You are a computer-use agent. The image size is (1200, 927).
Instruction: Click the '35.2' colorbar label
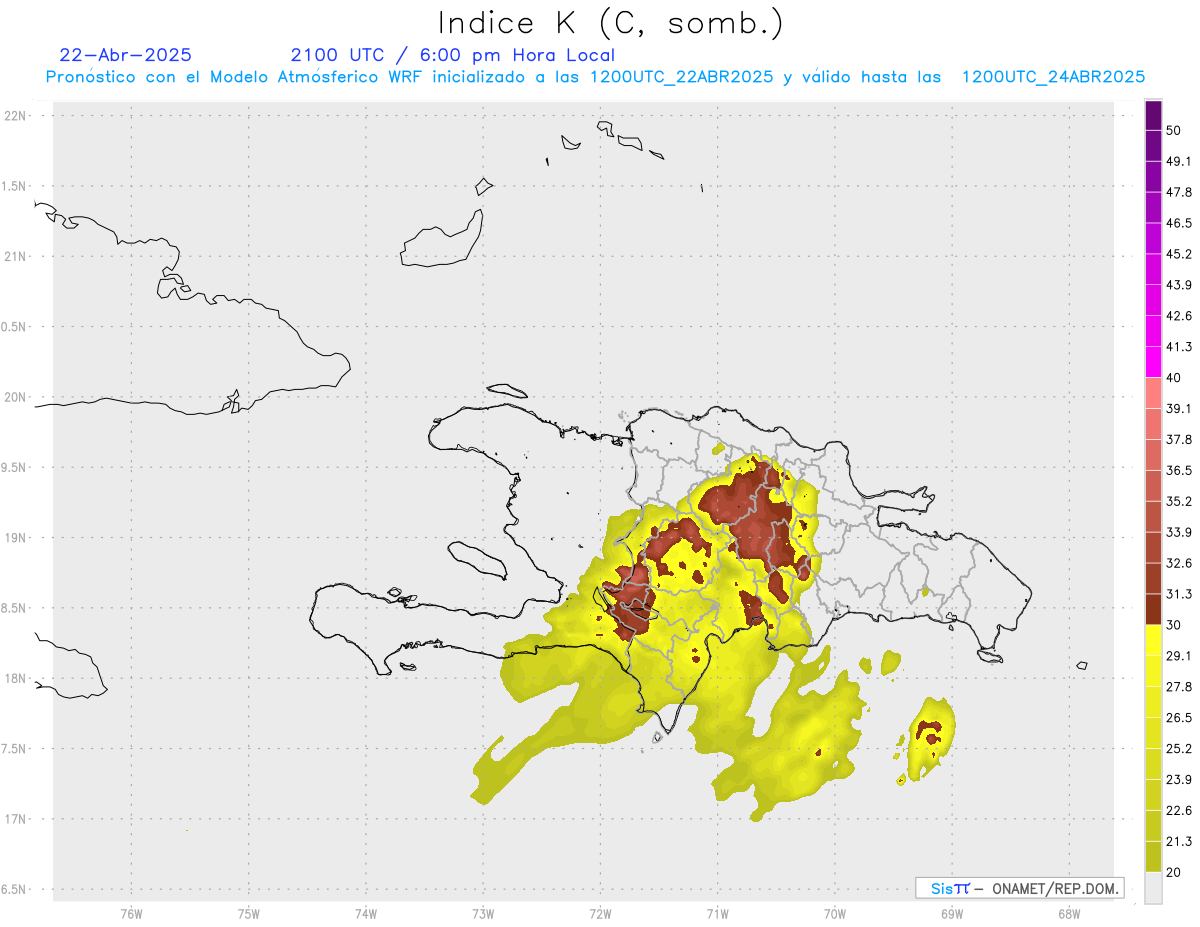coord(1179,501)
